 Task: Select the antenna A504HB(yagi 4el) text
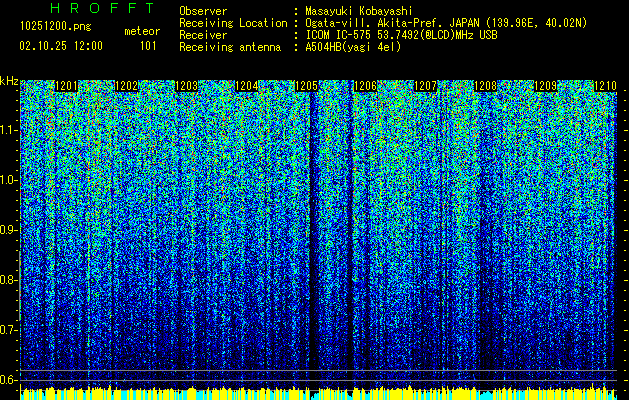click(353, 47)
